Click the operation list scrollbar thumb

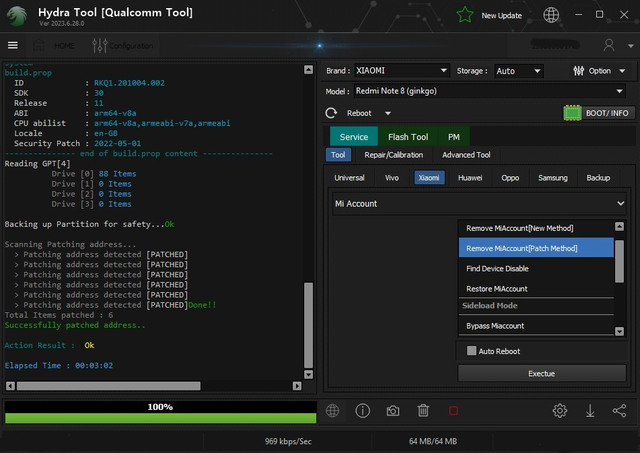pos(619,262)
